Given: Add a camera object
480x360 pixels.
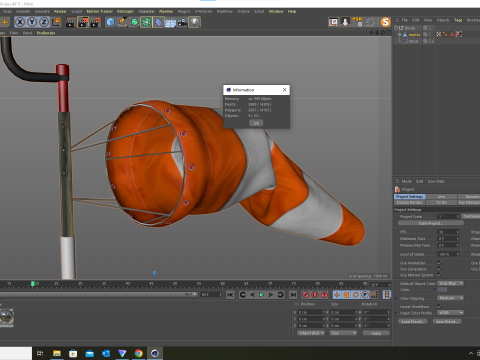Looking at the screenshot, I should [182, 22].
